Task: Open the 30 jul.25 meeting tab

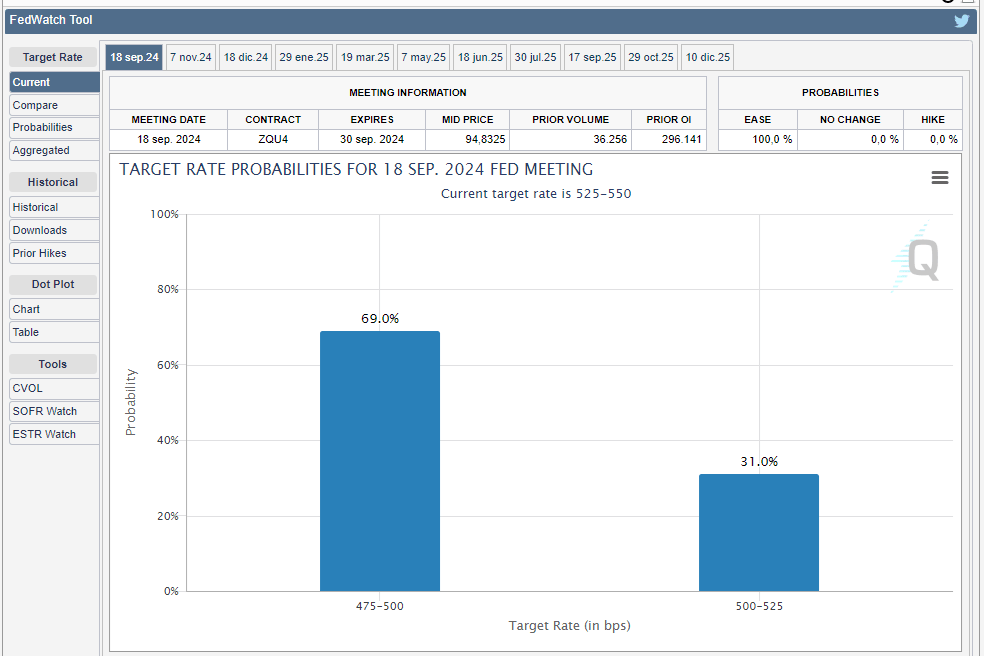Action: point(535,57)
